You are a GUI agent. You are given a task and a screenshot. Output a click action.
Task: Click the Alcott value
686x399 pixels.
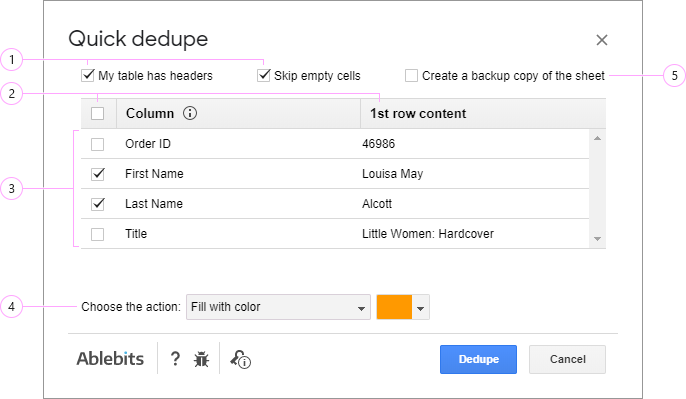tap(377, 204)
